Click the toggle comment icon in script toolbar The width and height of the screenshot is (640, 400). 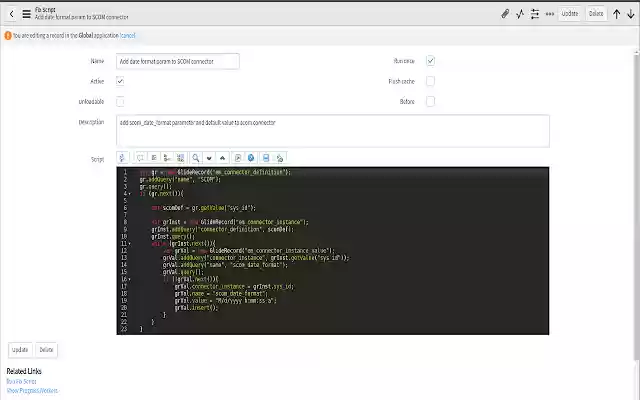pyautogui.click(x=140, y=158)
